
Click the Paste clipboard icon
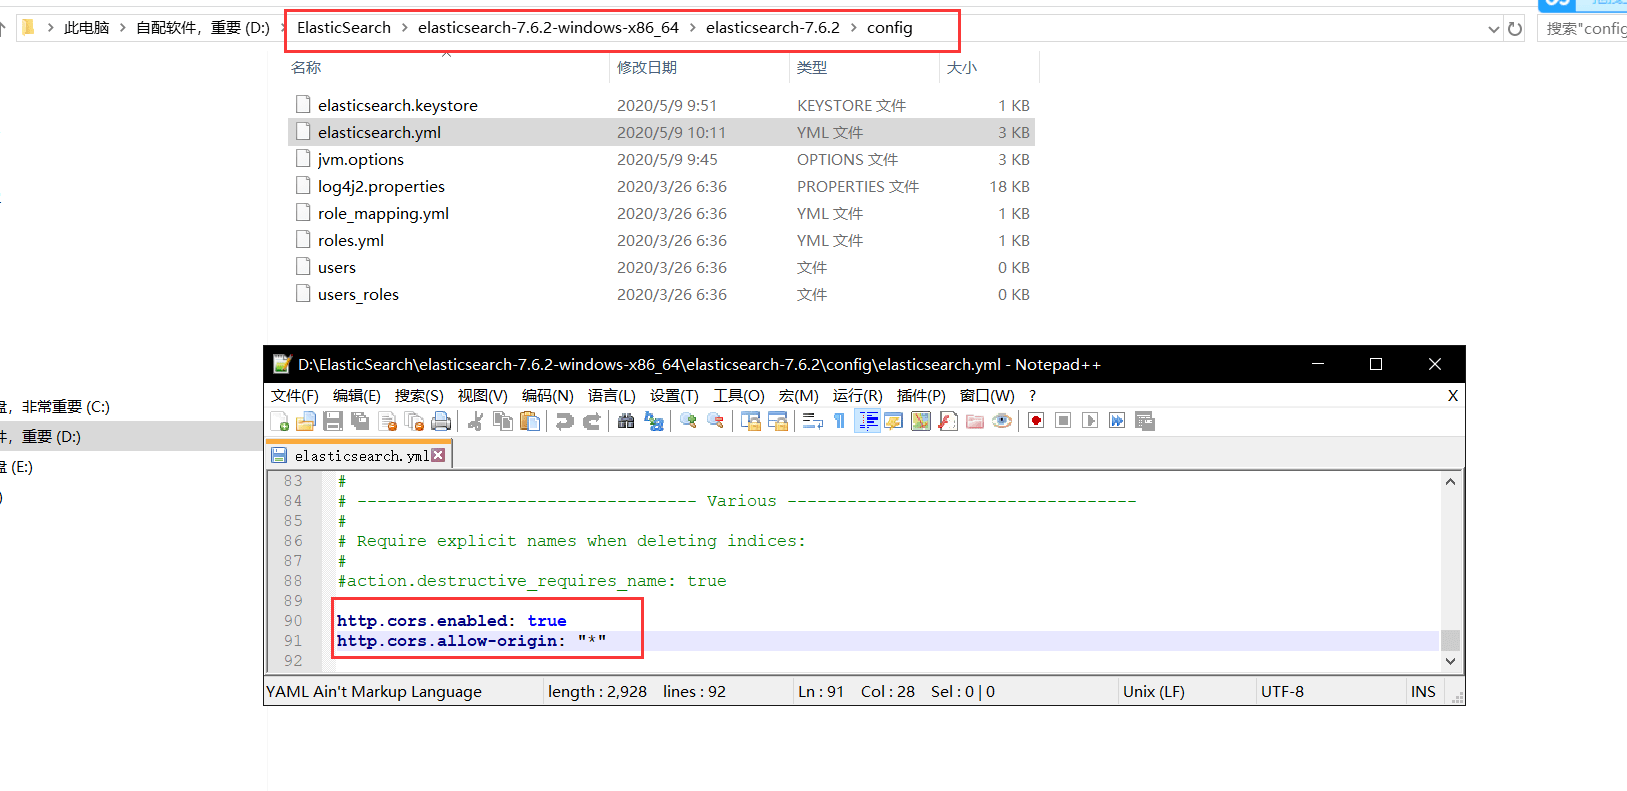pyautogui.click(x=530, y=421)
